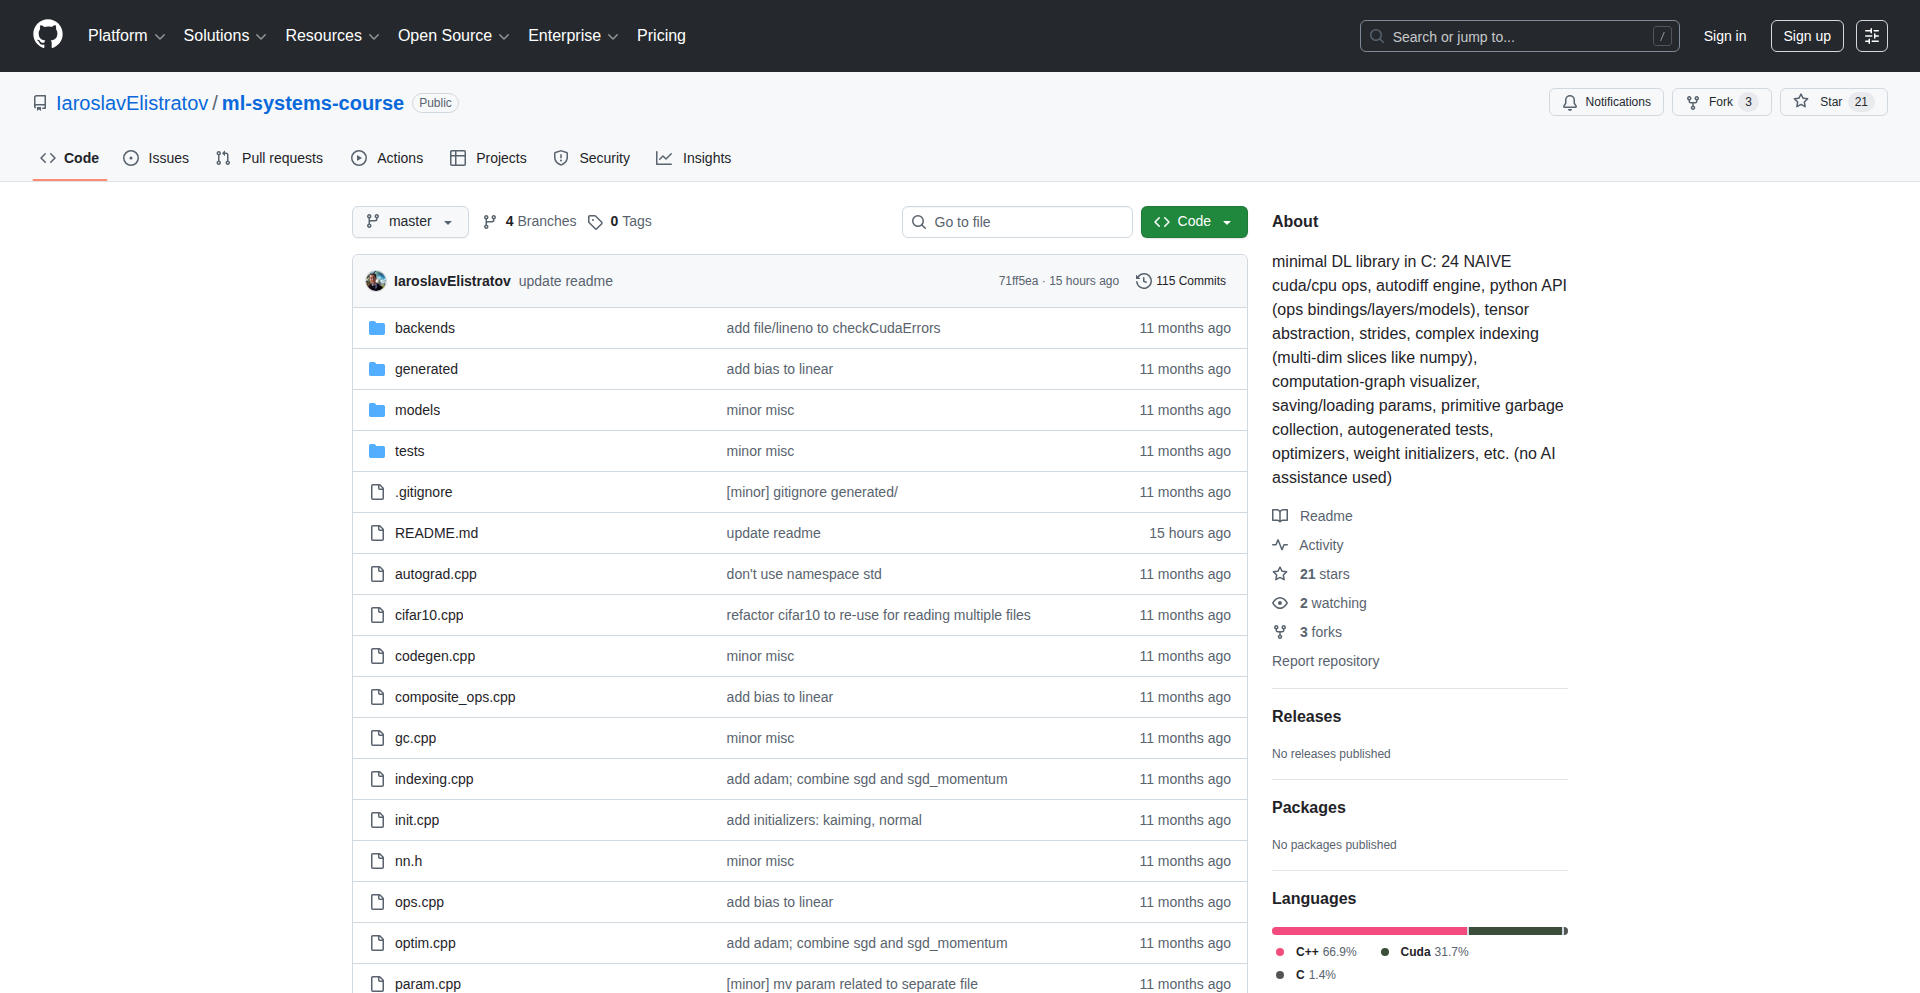Open the Readme link in About
The image size is (1920, 993).
[x=1325, y=516]
